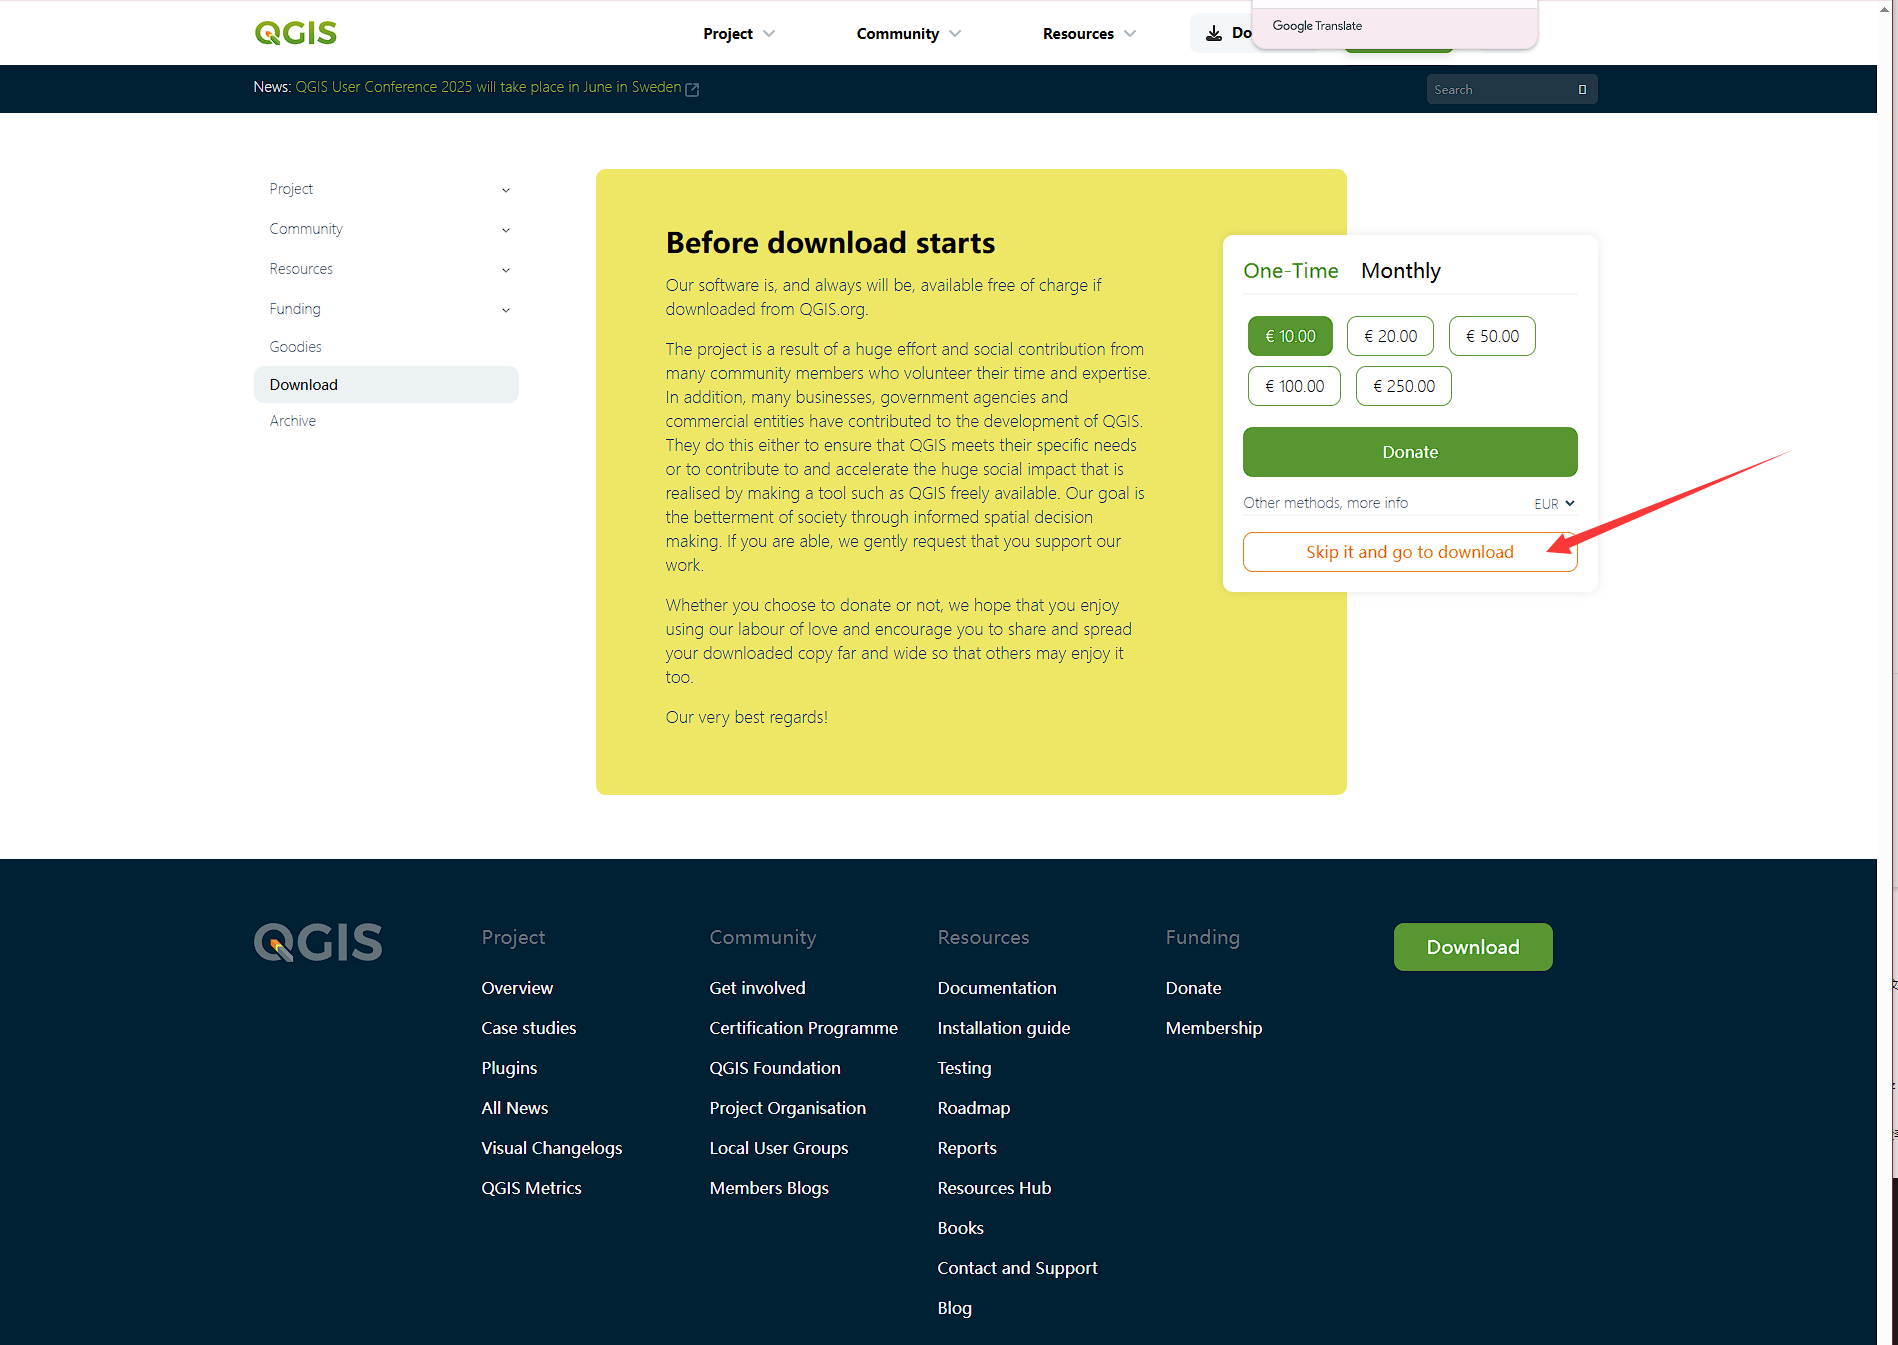Click in the Search input field
The height and width of the screenshot is (1345, 1898).
point(1498,90)
